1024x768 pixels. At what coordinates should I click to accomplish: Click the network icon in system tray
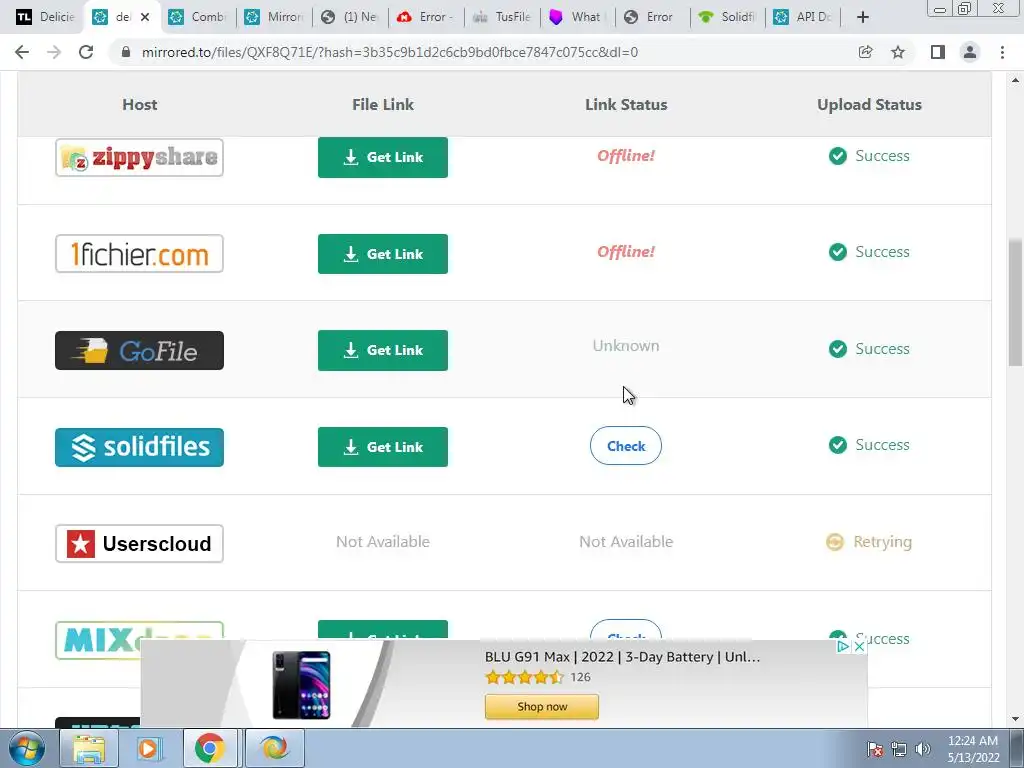[899, 749]
